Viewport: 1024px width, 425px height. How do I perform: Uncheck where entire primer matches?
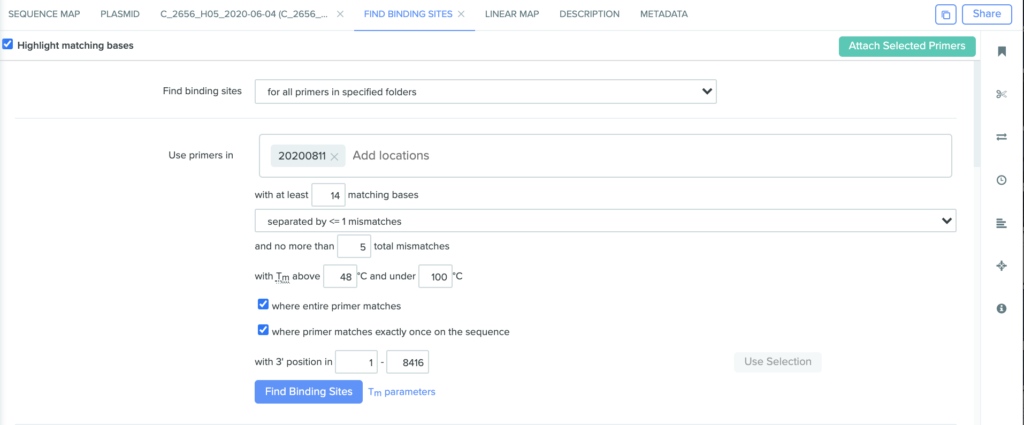[x=263, y=304]
